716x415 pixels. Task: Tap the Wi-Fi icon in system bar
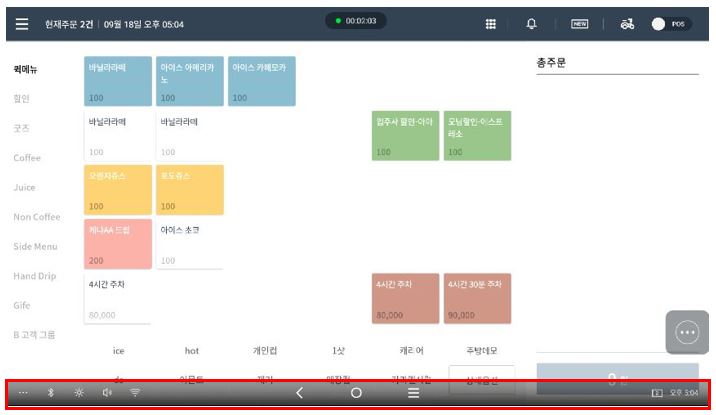point(135,393)
